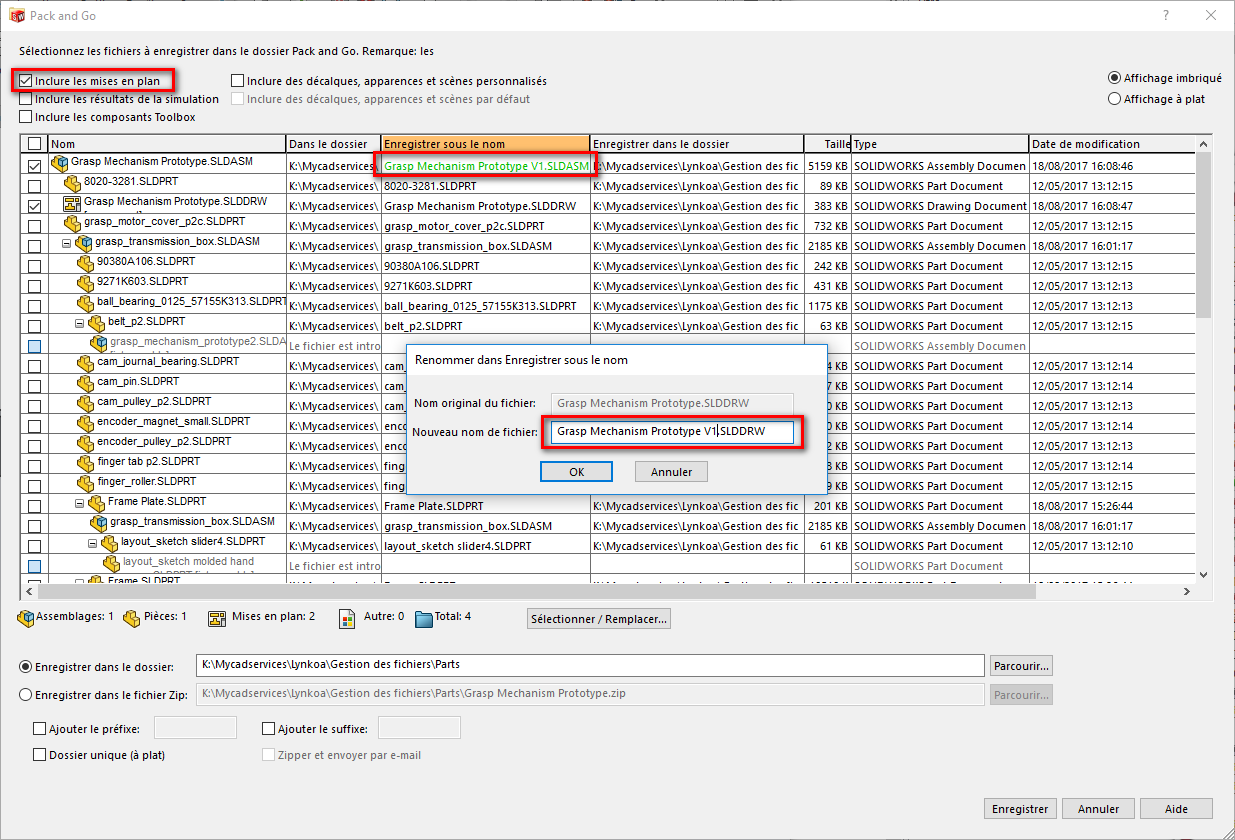The height and width of the screenshot is (840, 1235).
Task: Choose Enregistrer dans le dossier option
Action: pos(26,666)
